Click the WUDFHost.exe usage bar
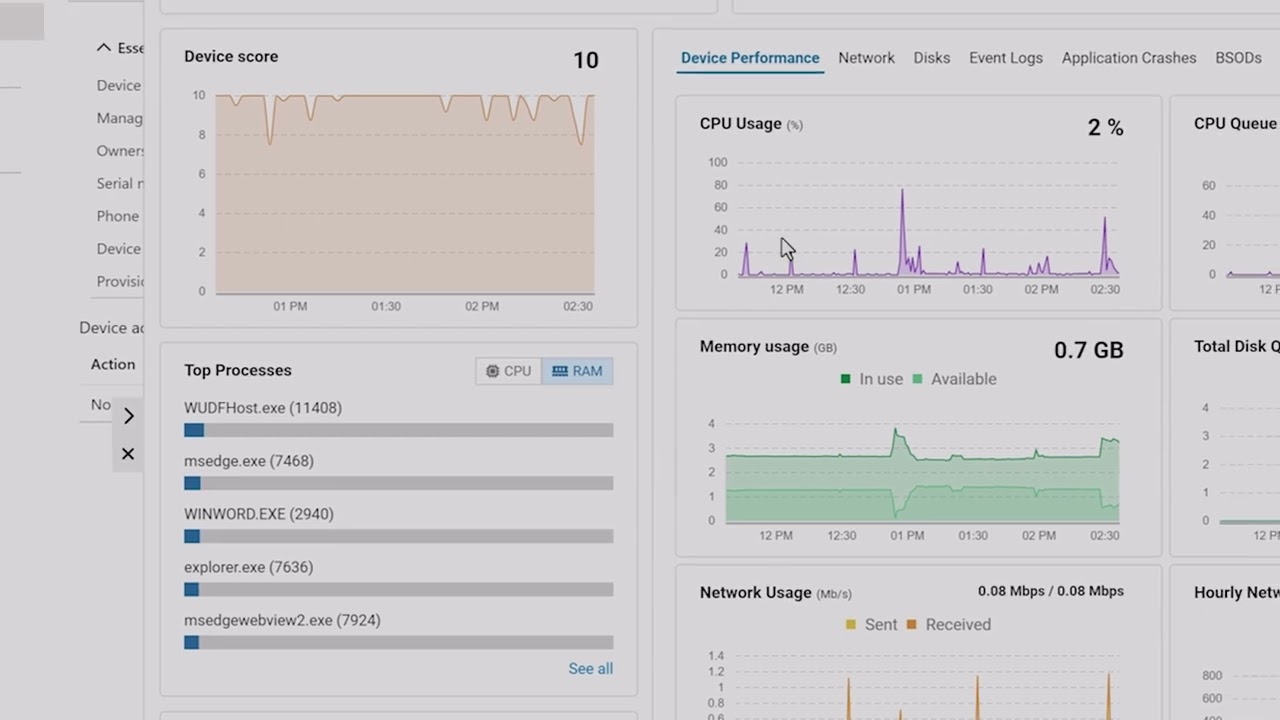Screen dimensions: 1280x720 pyautogui.click(x=398, y=430)
